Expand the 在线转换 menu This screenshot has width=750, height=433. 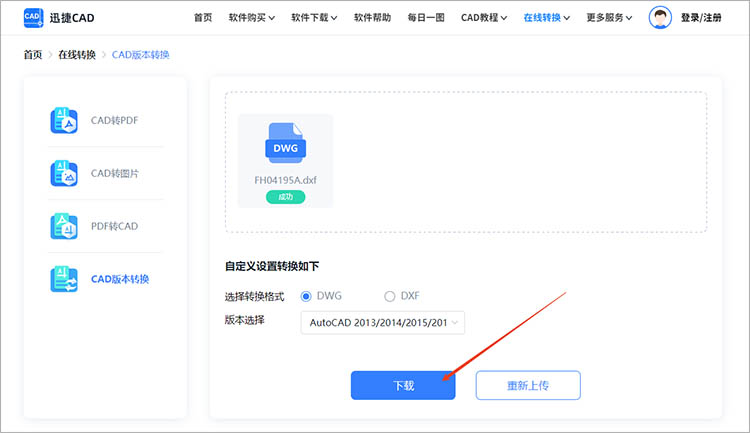click(547, 18)
